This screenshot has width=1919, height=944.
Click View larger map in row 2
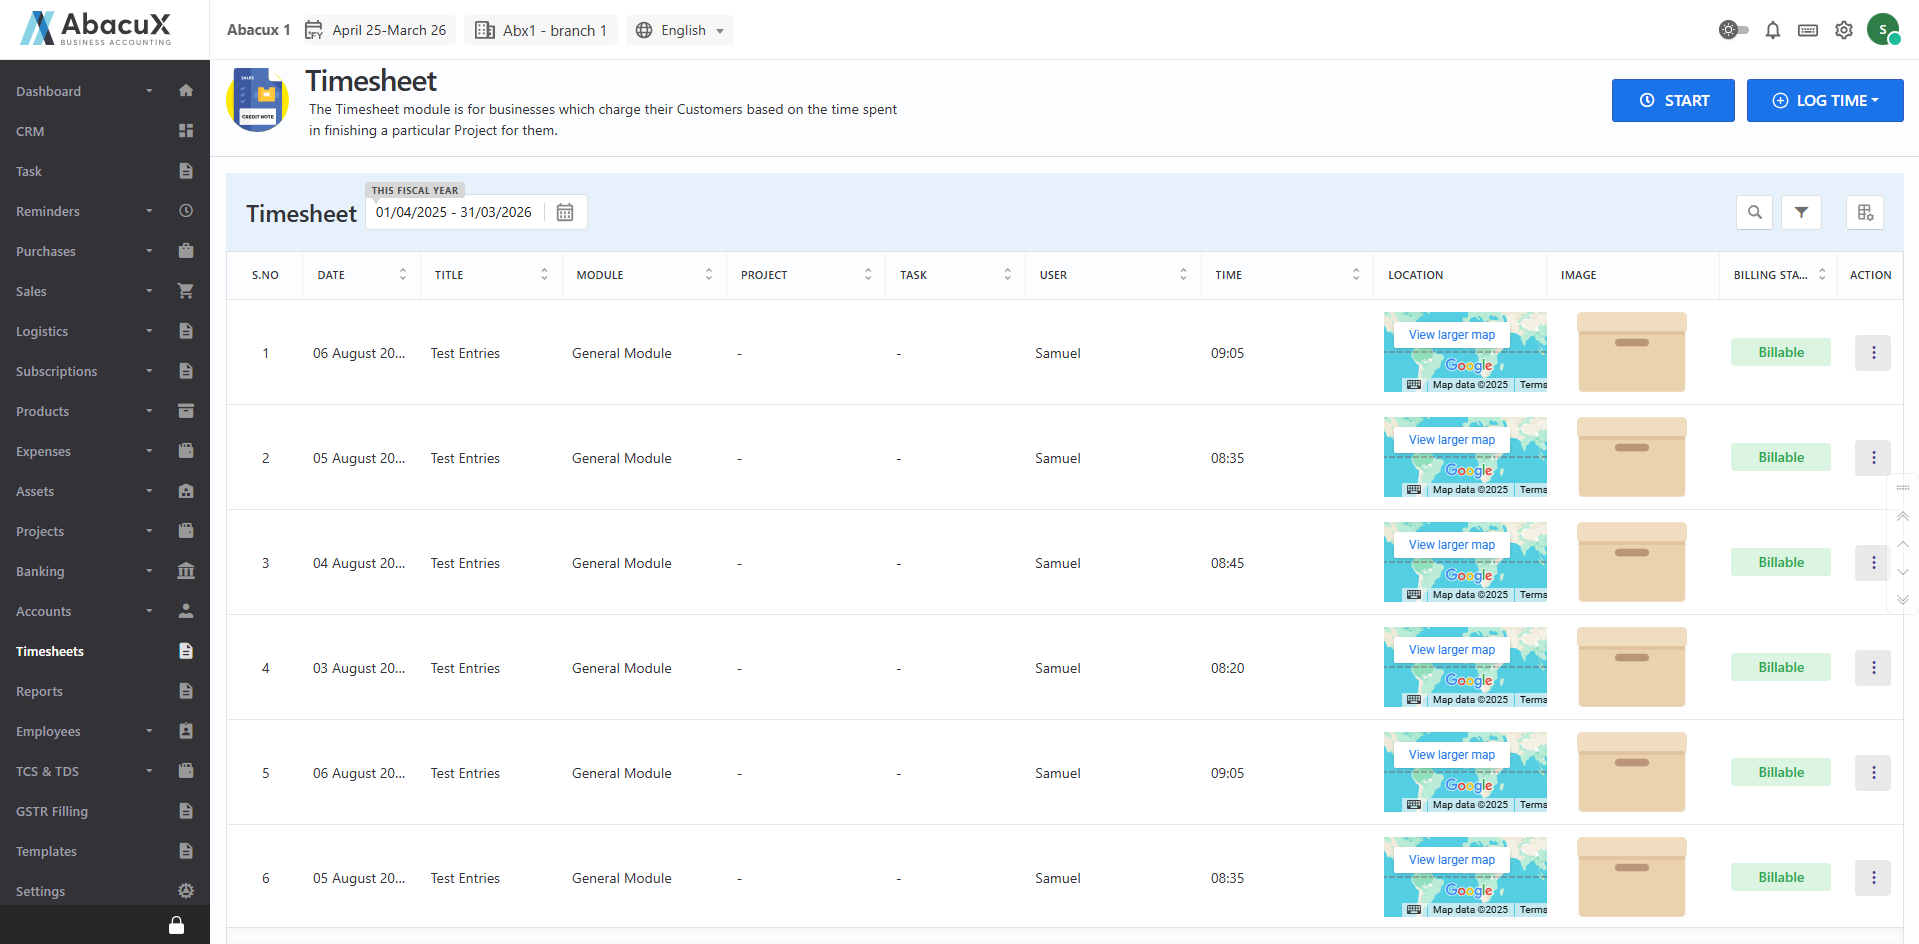(1452, 440)
